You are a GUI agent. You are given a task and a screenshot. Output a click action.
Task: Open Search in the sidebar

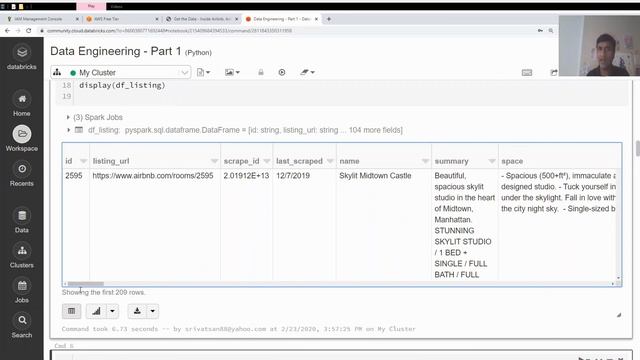click(x=22, y=326)
